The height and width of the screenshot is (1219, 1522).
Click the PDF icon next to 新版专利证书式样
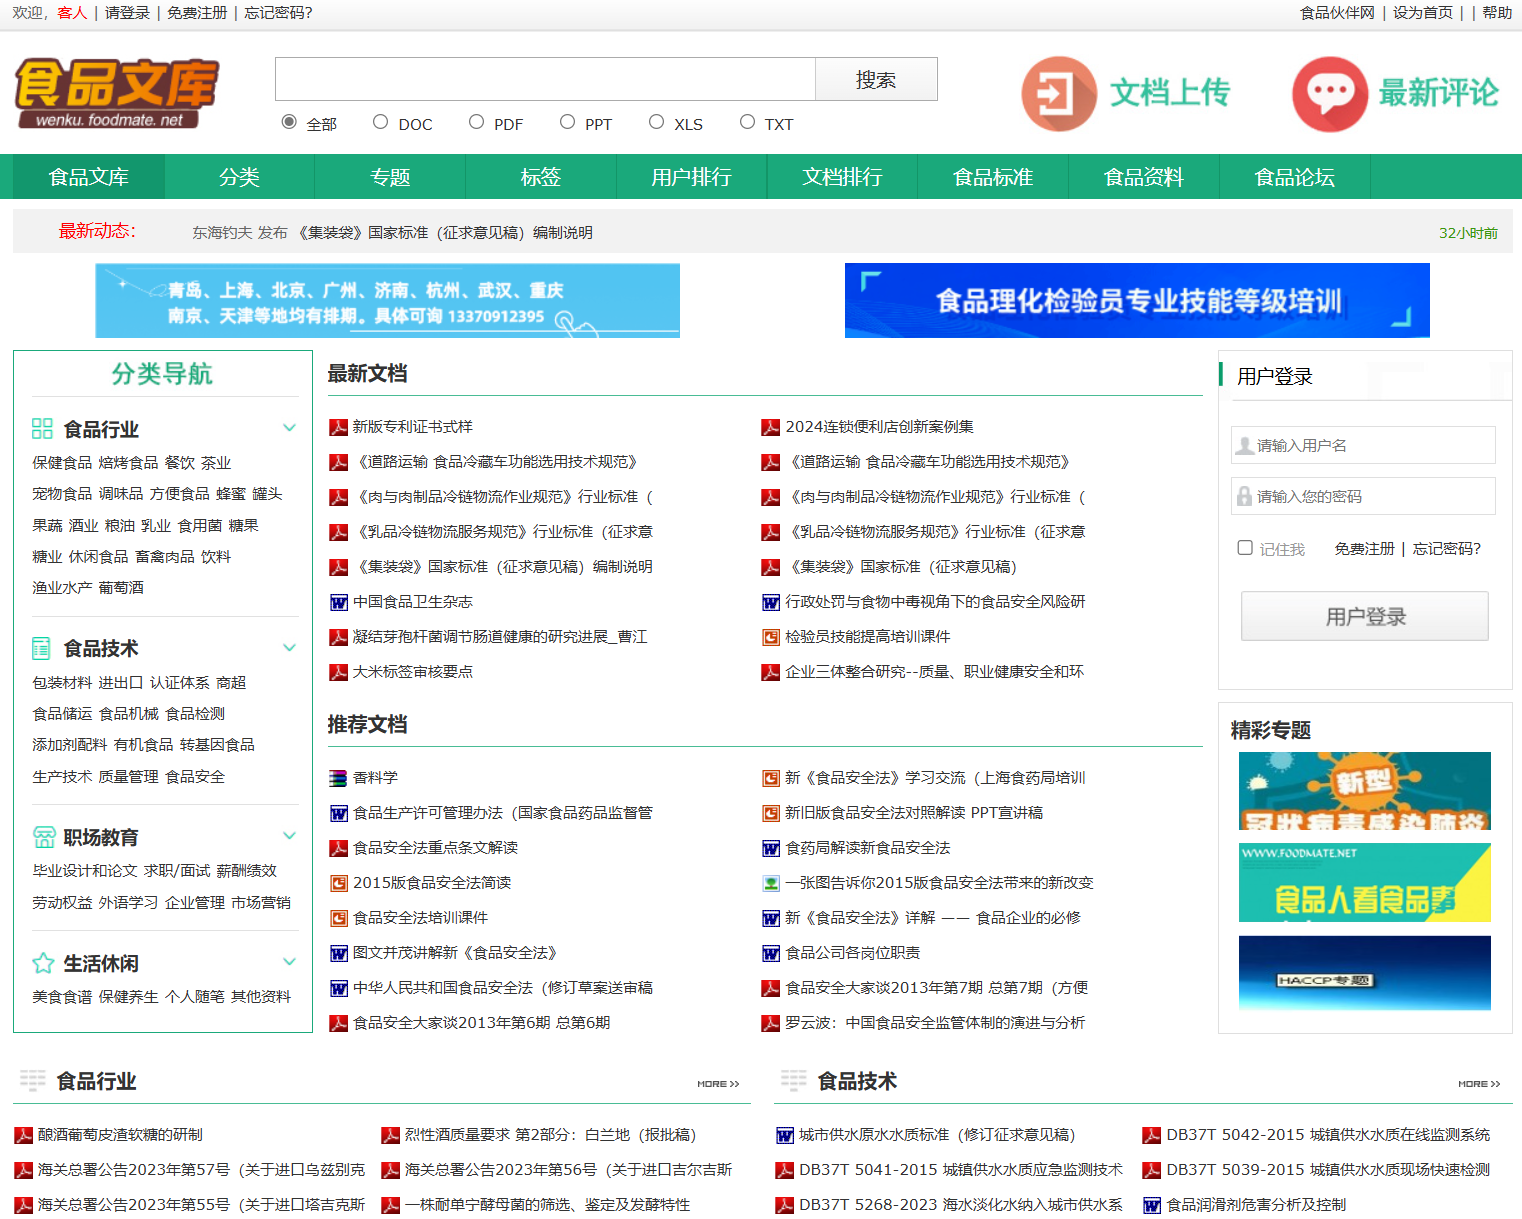click(339, 427)
